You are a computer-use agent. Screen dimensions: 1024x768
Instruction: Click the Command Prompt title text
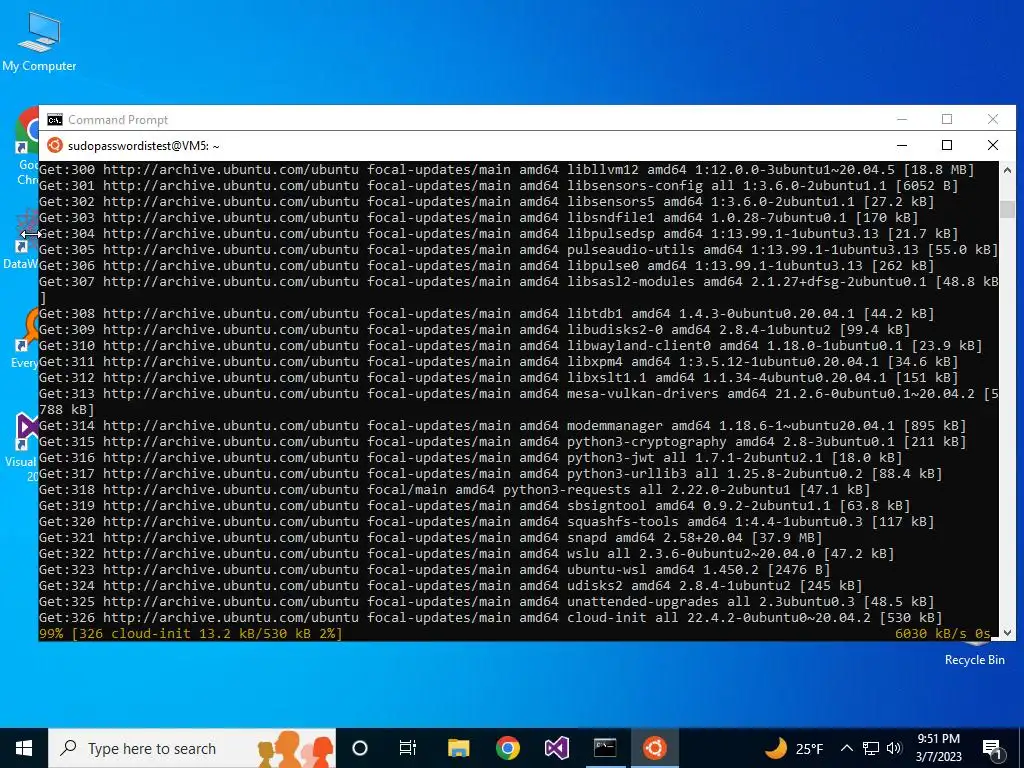[118, 120]
